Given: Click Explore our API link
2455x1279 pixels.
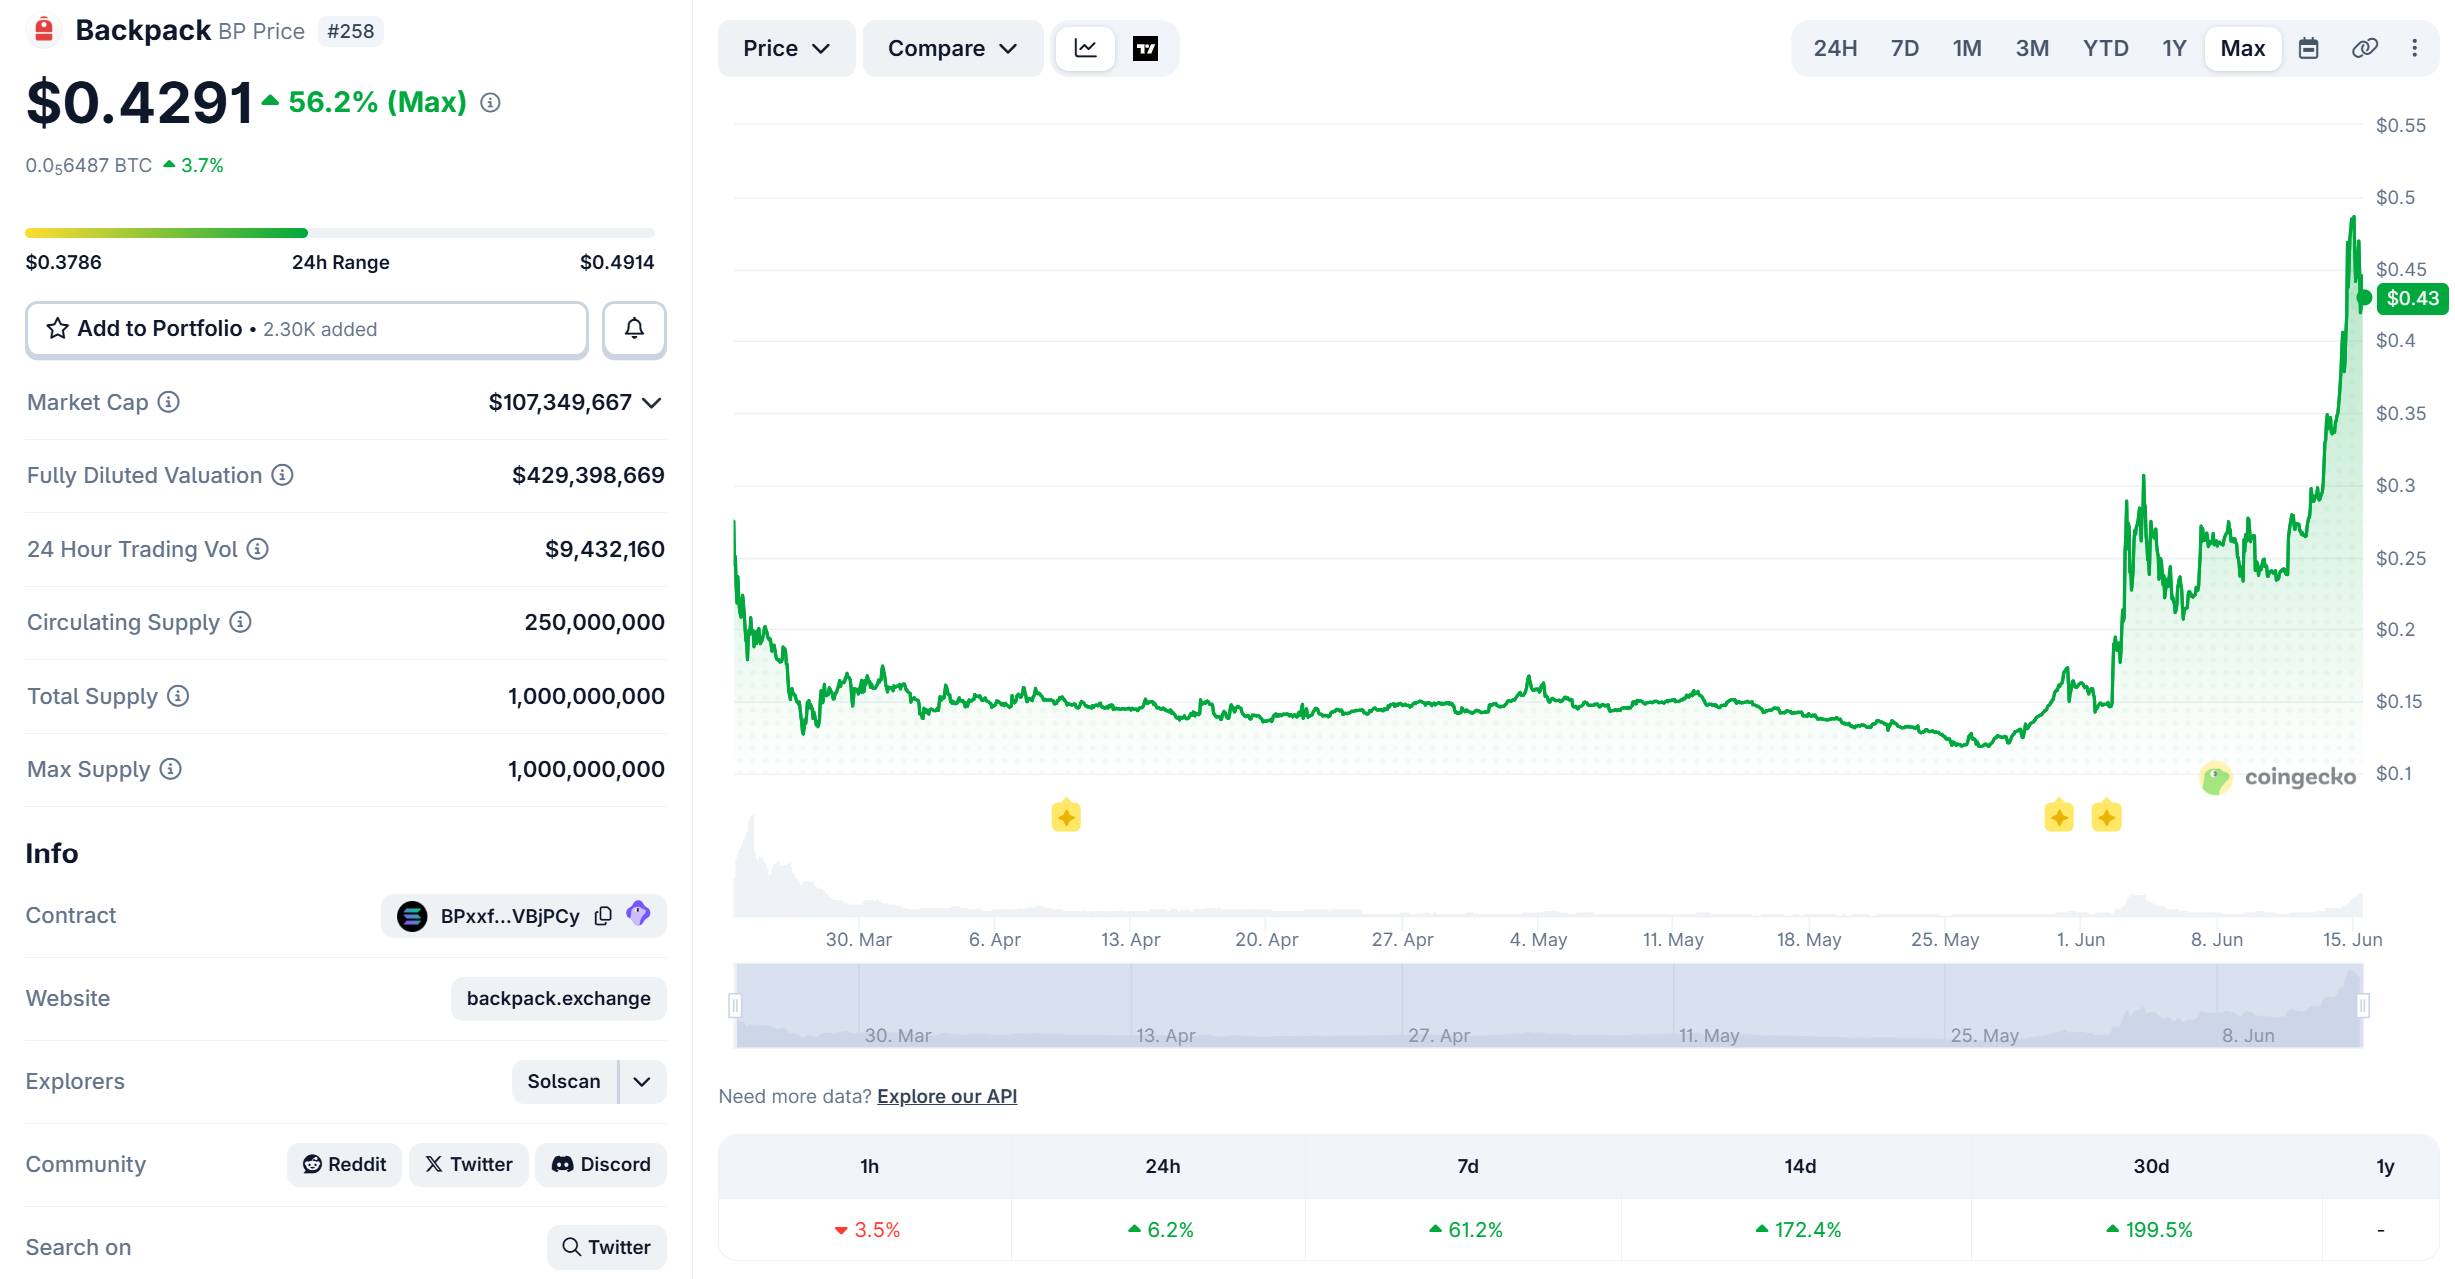Looking at the screenshot, I should coord(947,1096).
